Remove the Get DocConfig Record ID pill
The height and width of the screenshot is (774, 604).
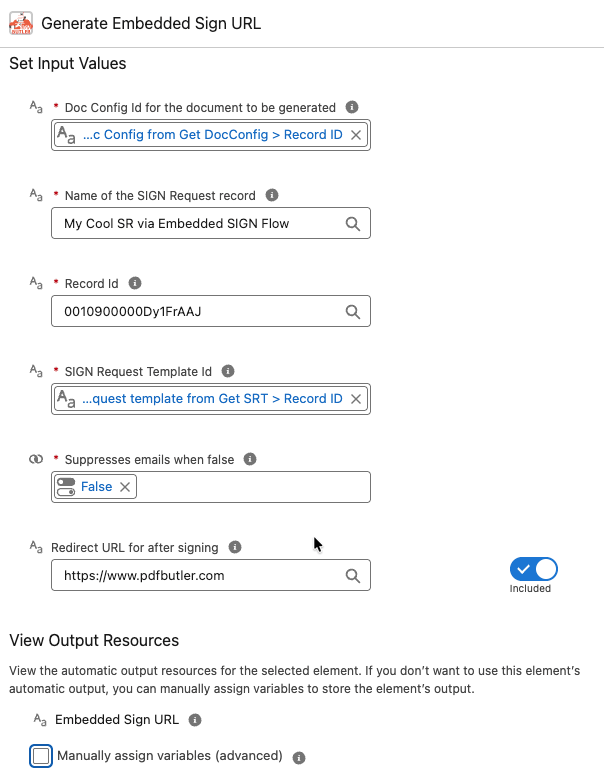pos(356,135)
